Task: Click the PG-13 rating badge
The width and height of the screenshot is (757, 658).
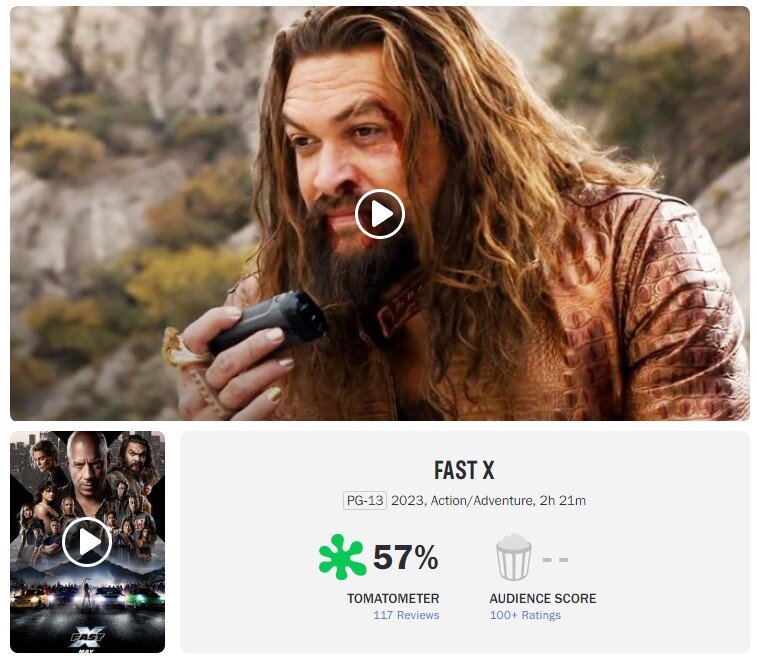Action: coord(365,501)
